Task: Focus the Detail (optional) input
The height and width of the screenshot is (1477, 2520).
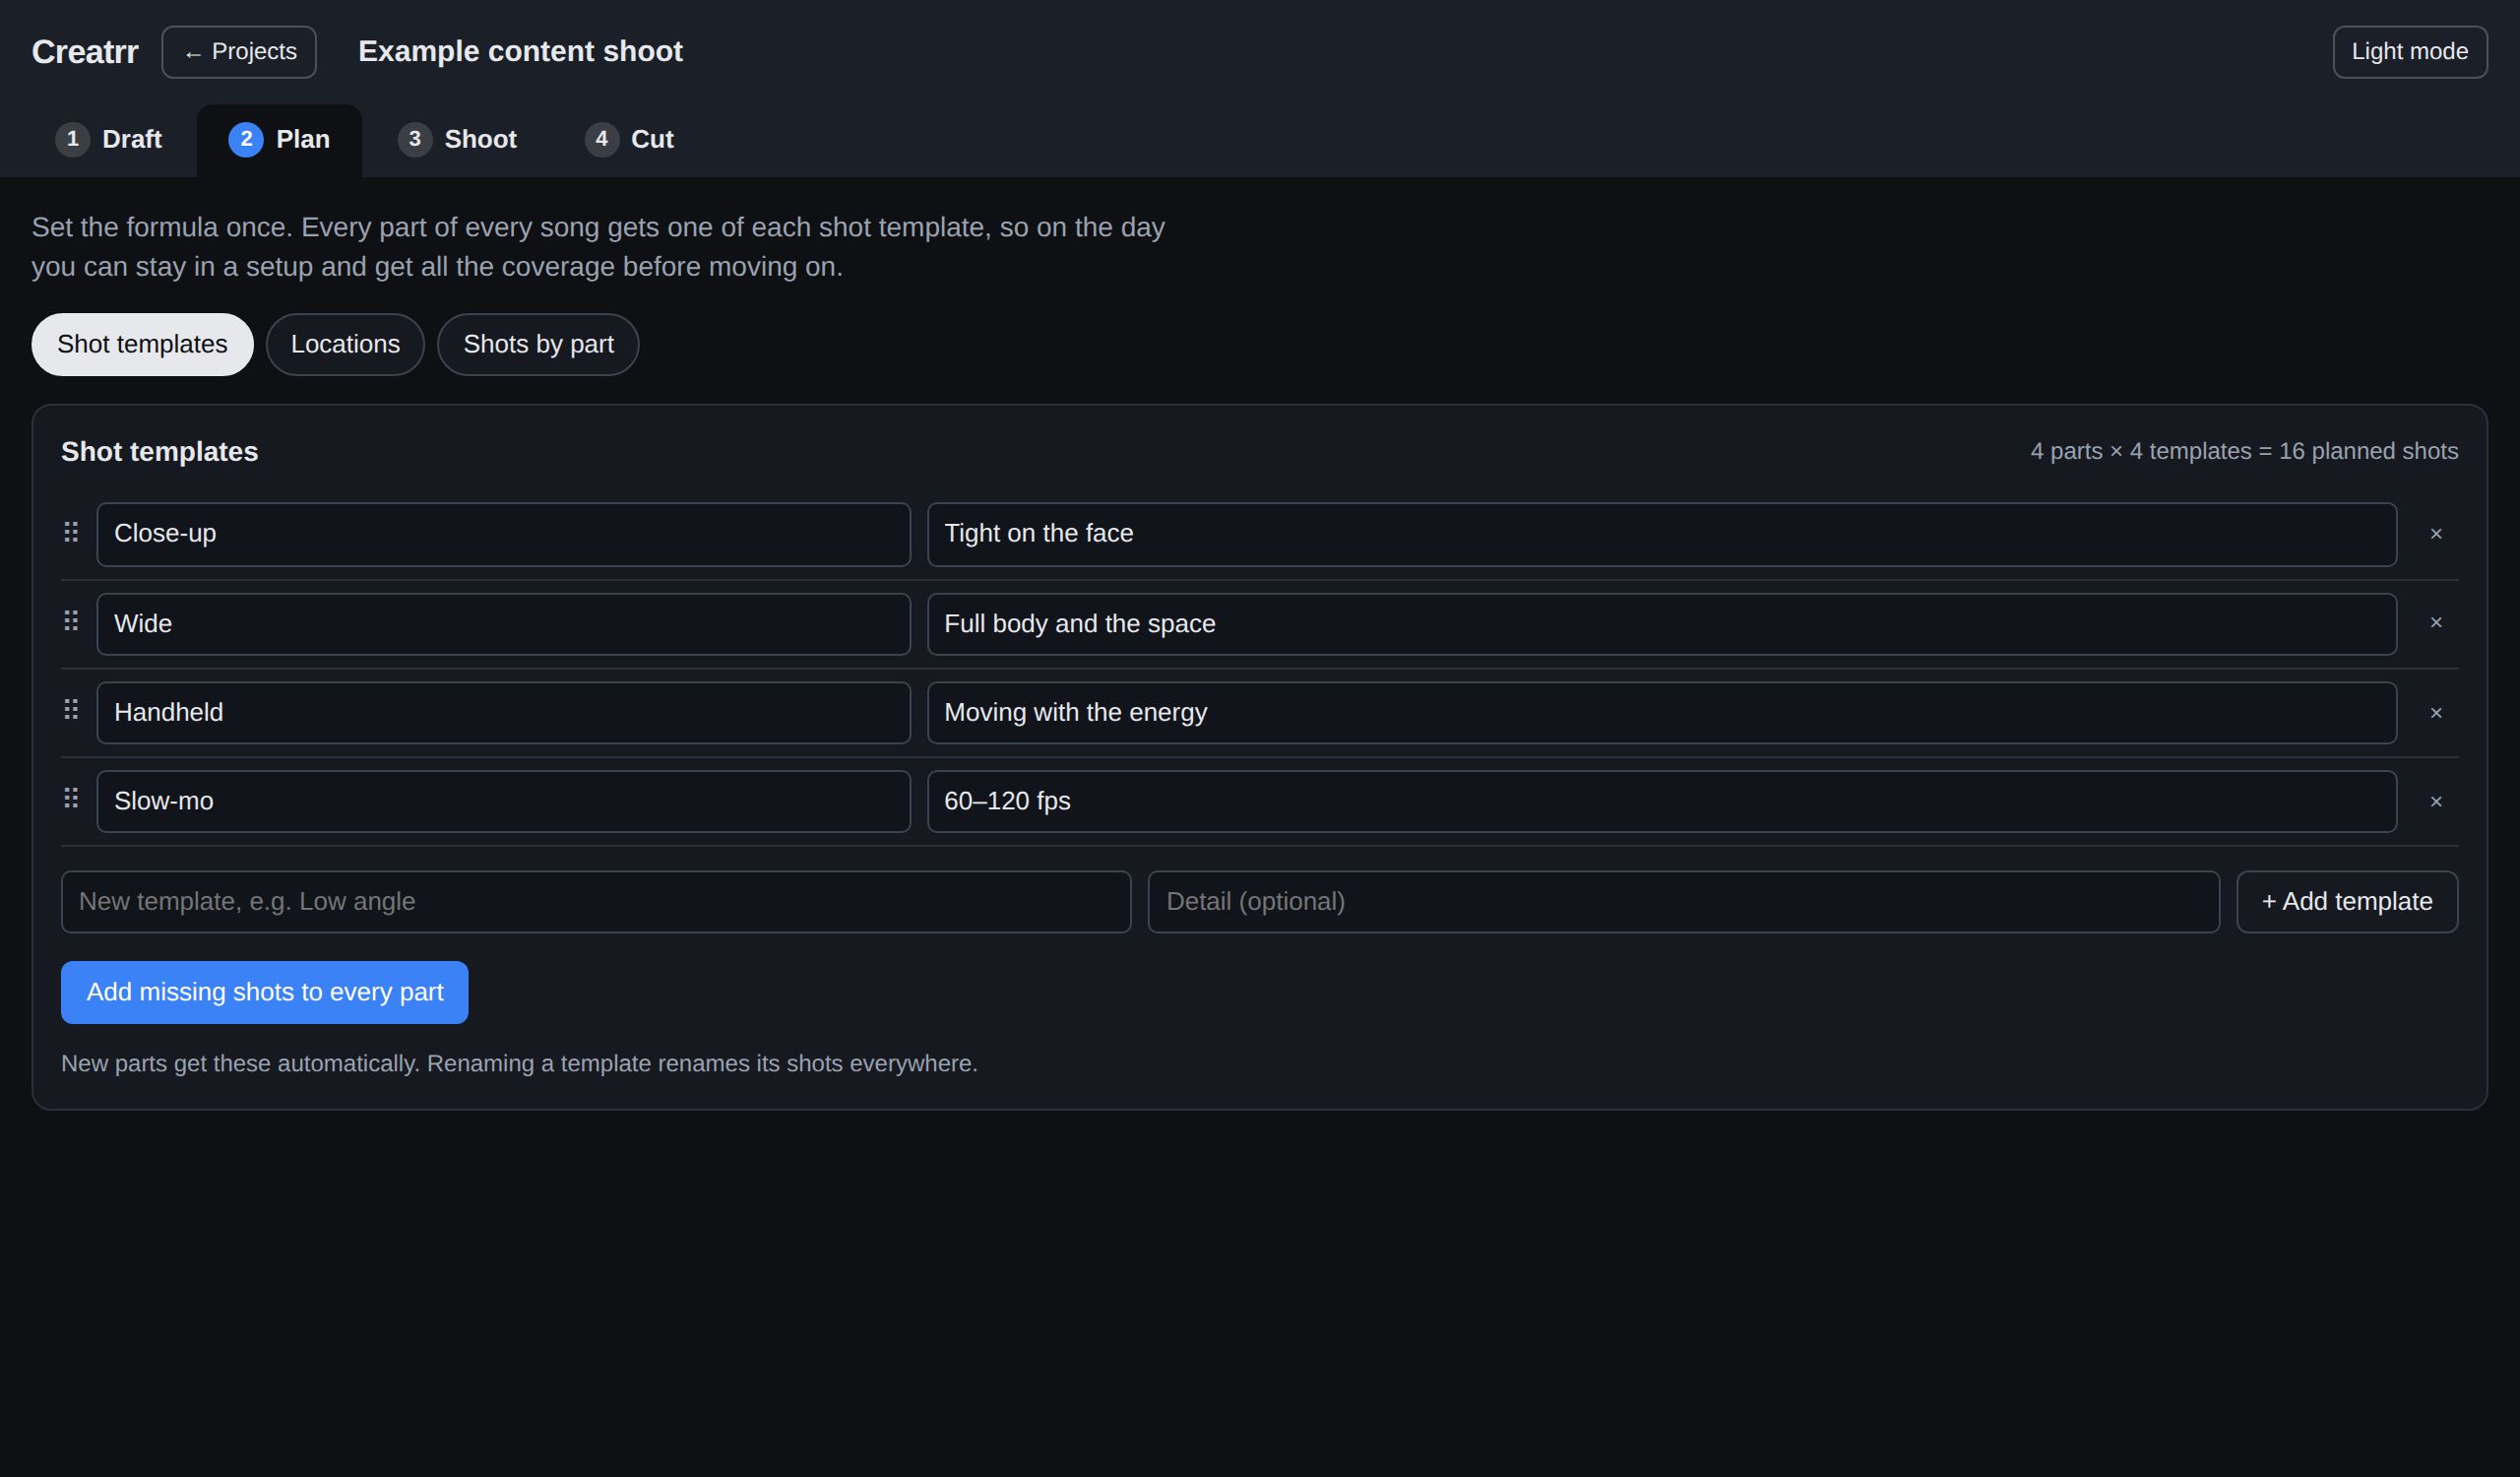Action: coord(1684,902)
